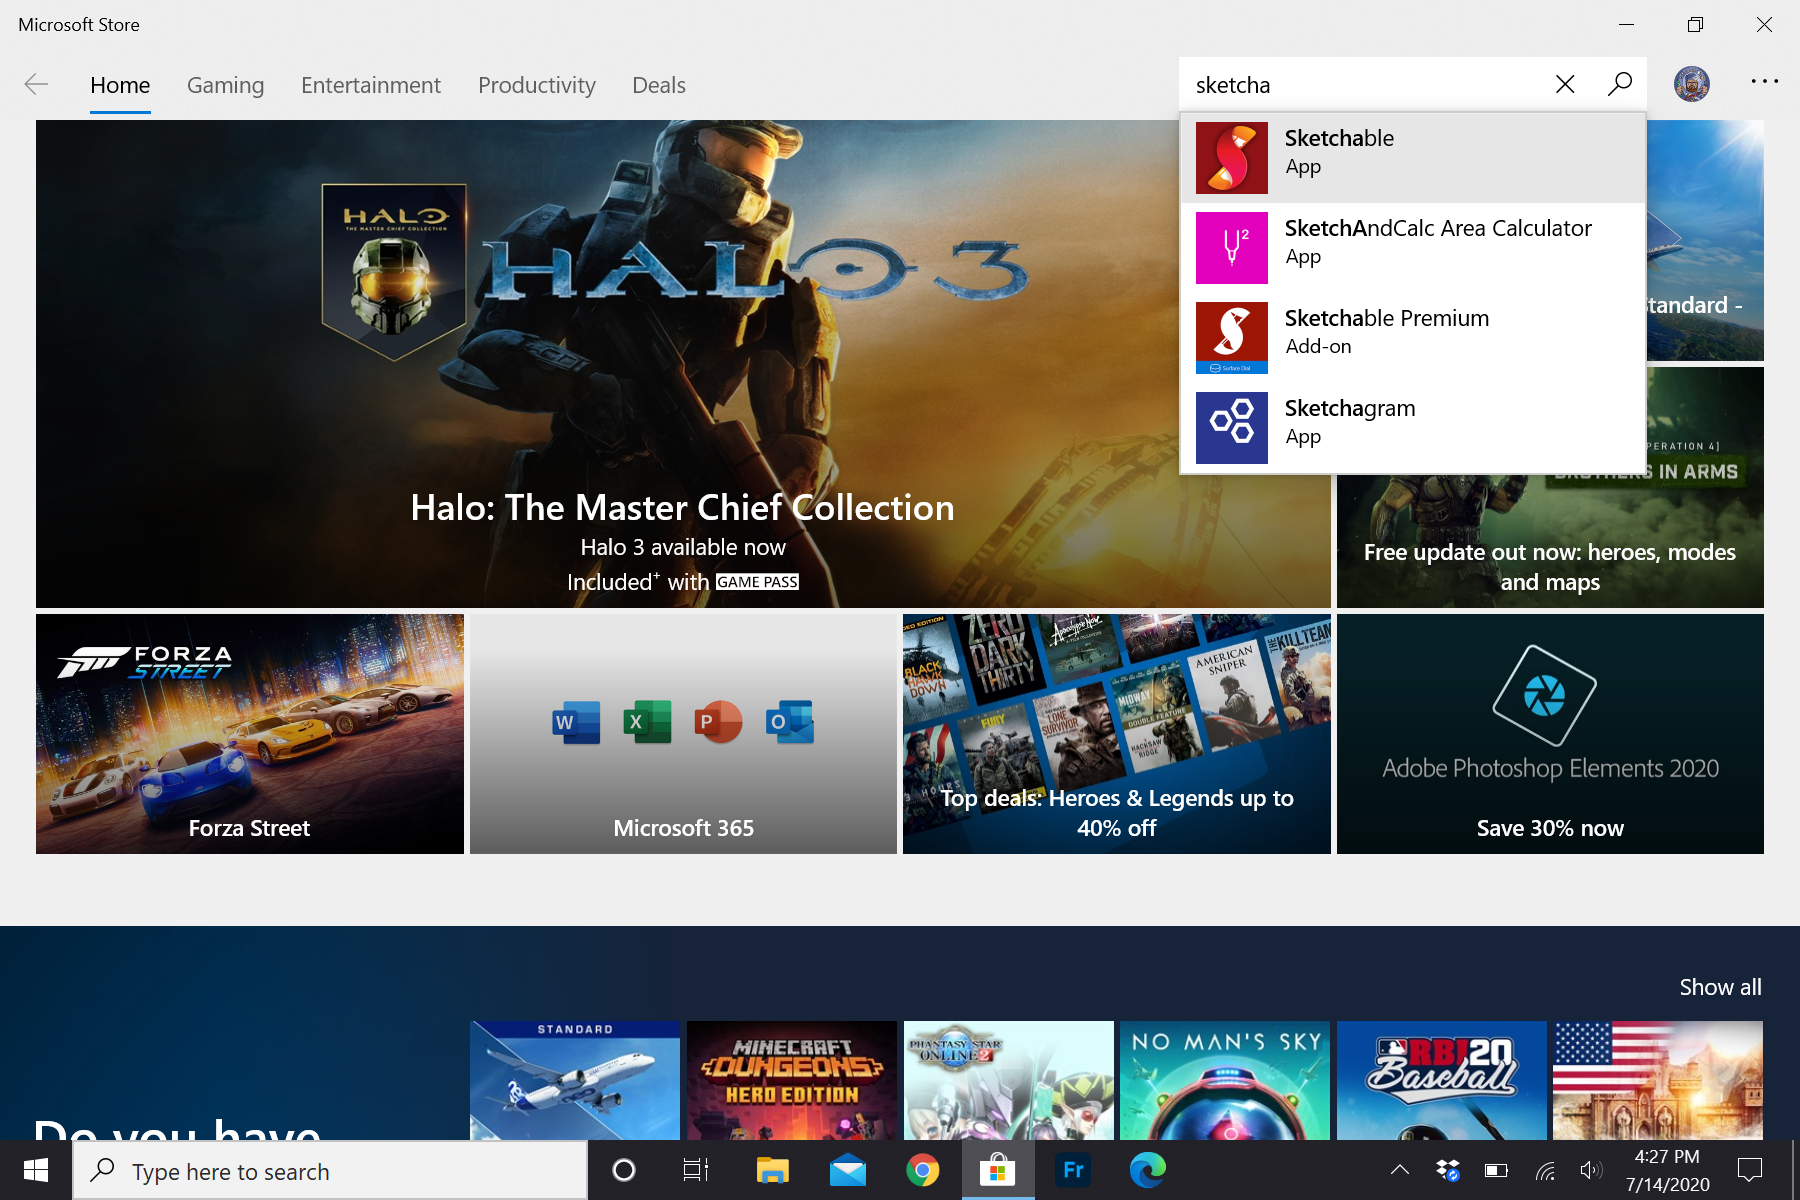Click the SketchAndCalc Area Calculator icon
This screenshot has width=1800, height=1200.
click(1232, 248)
